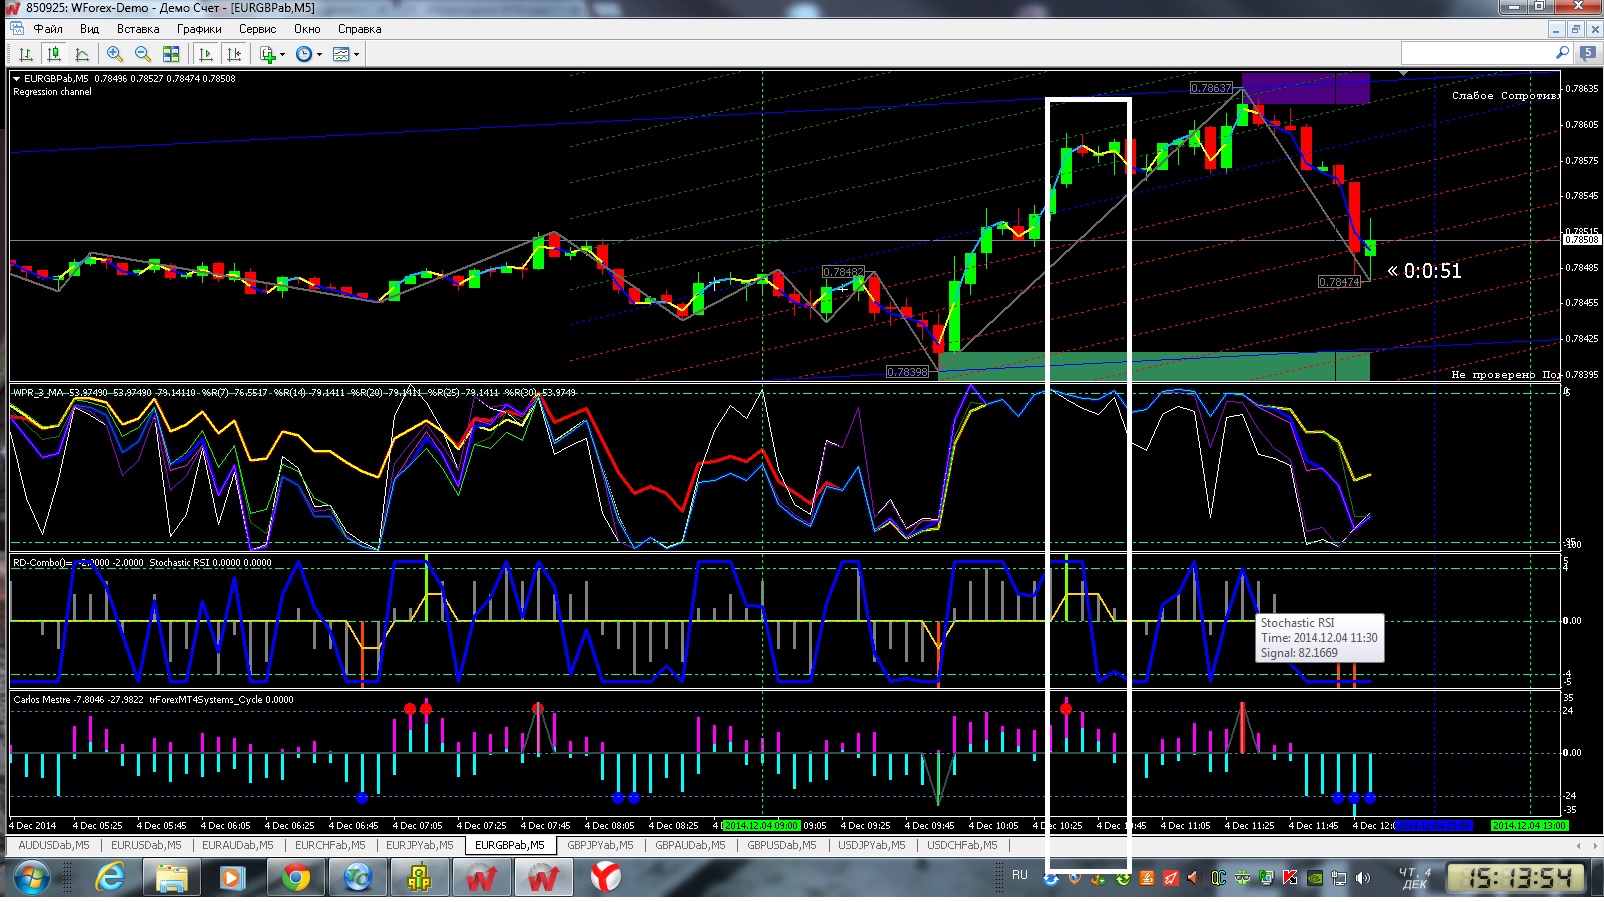
Task: Zoom out of the chart
Action: point(143,54)
